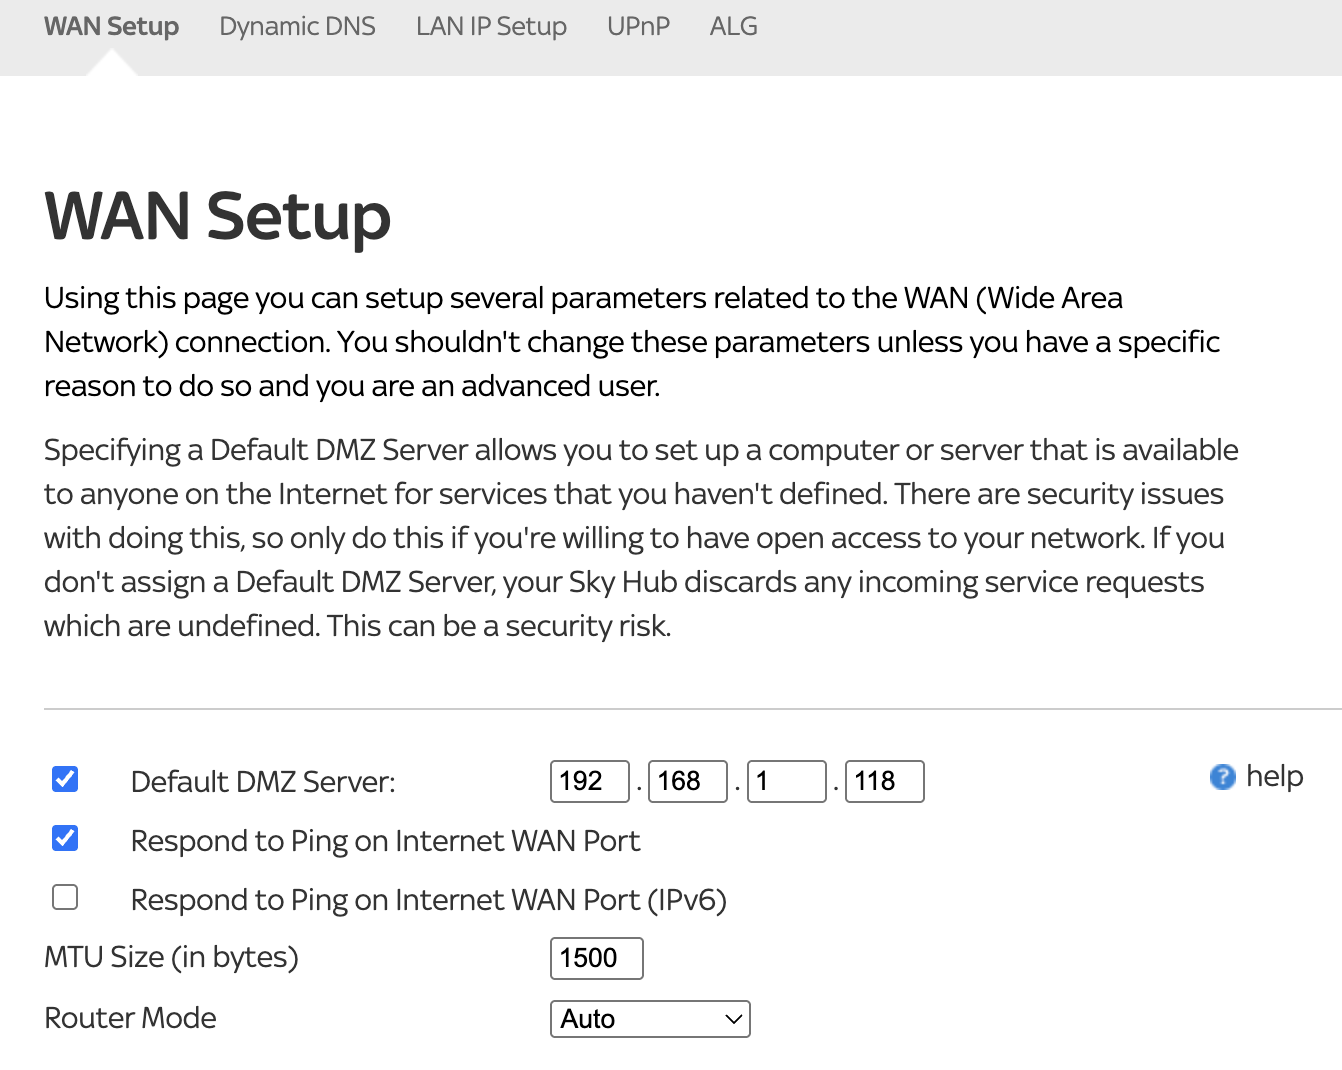Click the WAN Setup page heading
The image size is (1342, 1070).
[x=216, y=217]
